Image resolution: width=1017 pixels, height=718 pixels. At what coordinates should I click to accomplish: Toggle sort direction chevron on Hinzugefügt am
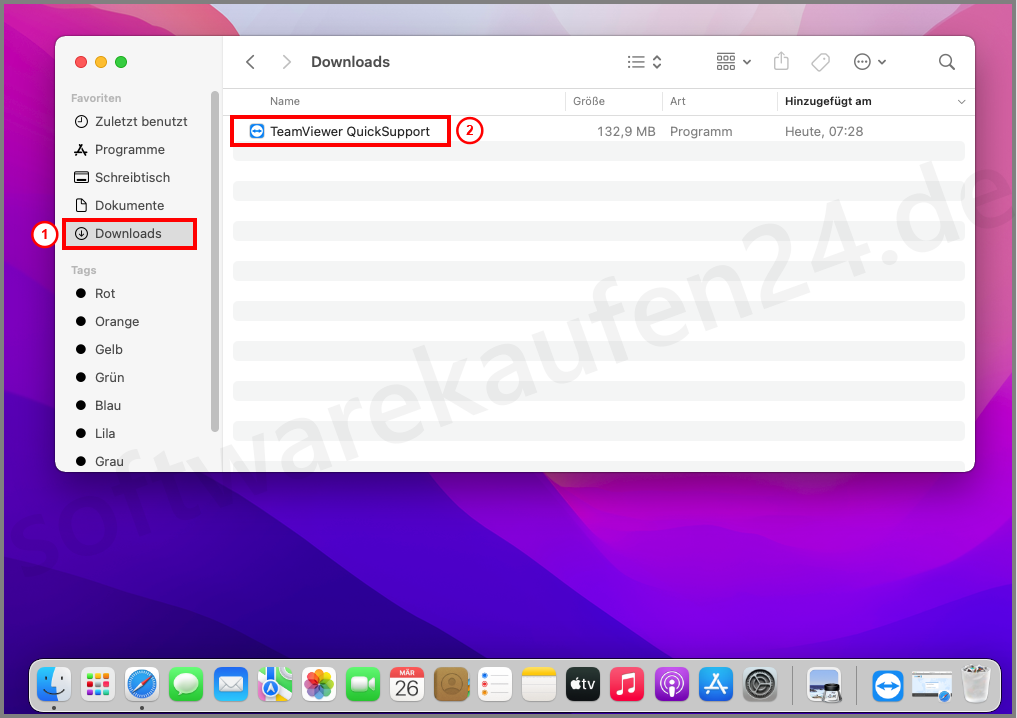pos(961,102)
